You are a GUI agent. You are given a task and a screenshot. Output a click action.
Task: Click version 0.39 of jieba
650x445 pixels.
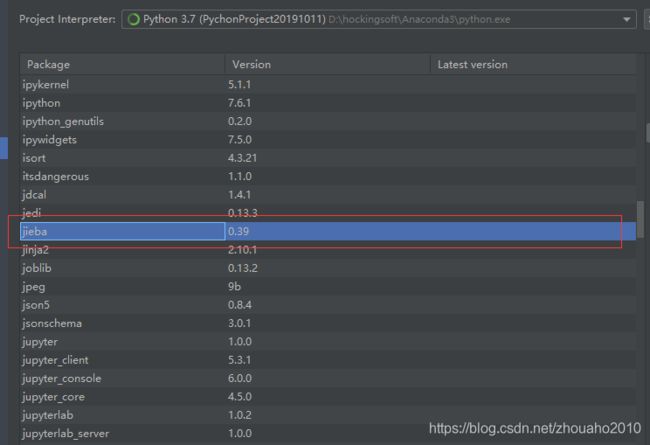238,231
